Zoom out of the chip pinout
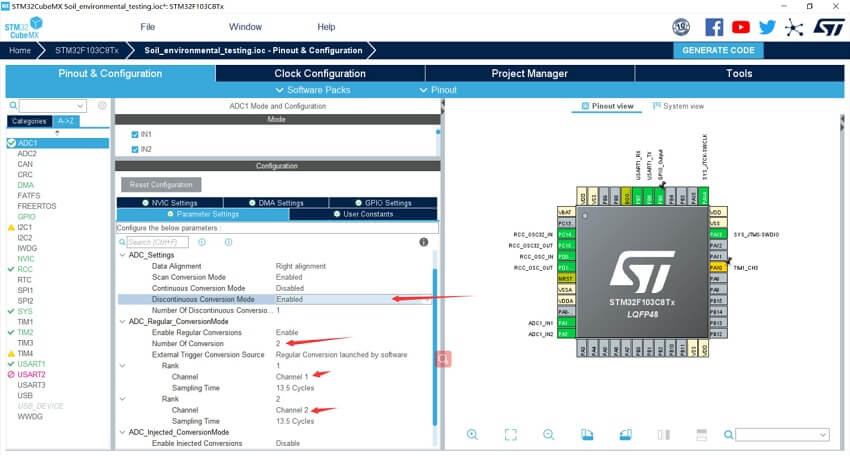Screen dimensions: 850x456 549,434
